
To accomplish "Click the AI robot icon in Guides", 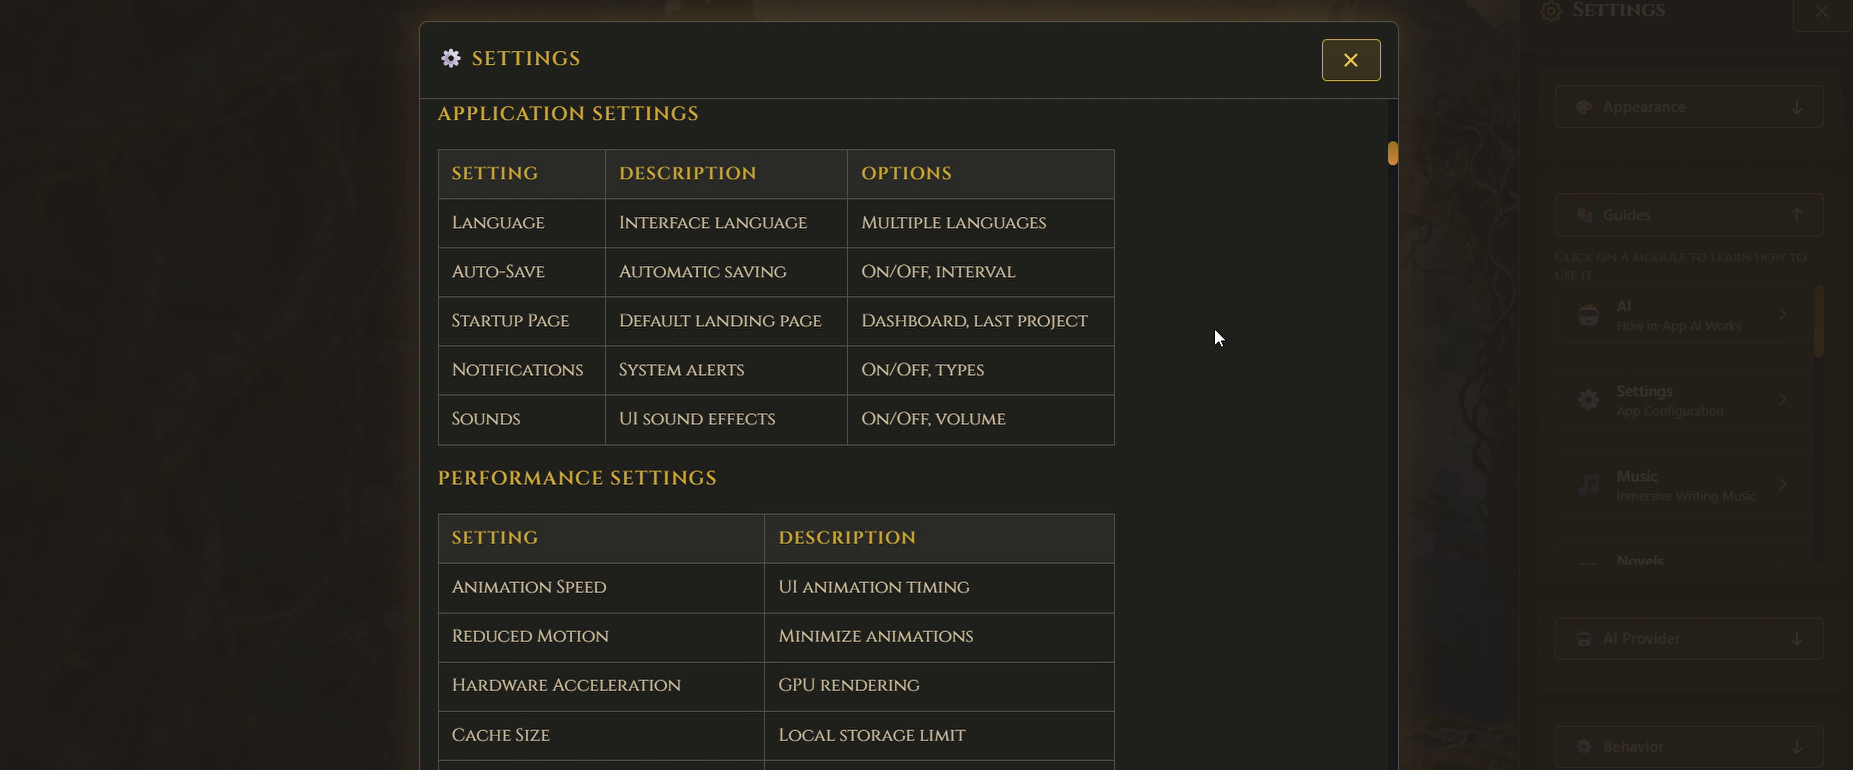I will click(x=1588, y=315).
